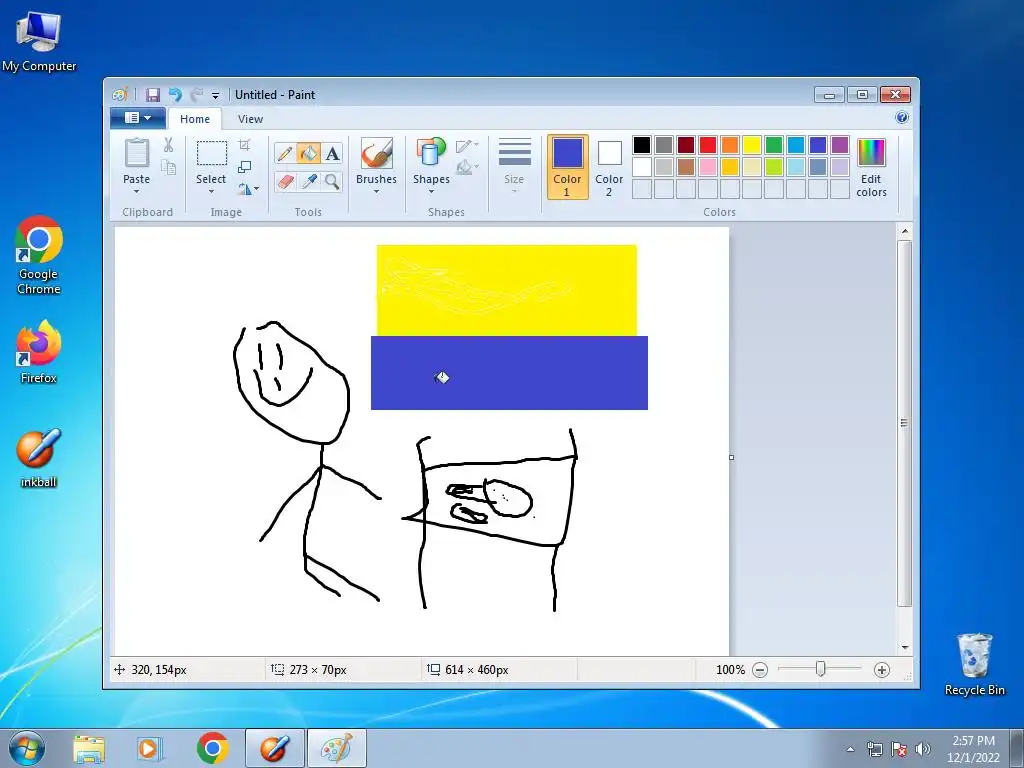Click the zoom slider handle

click(820, 669)
